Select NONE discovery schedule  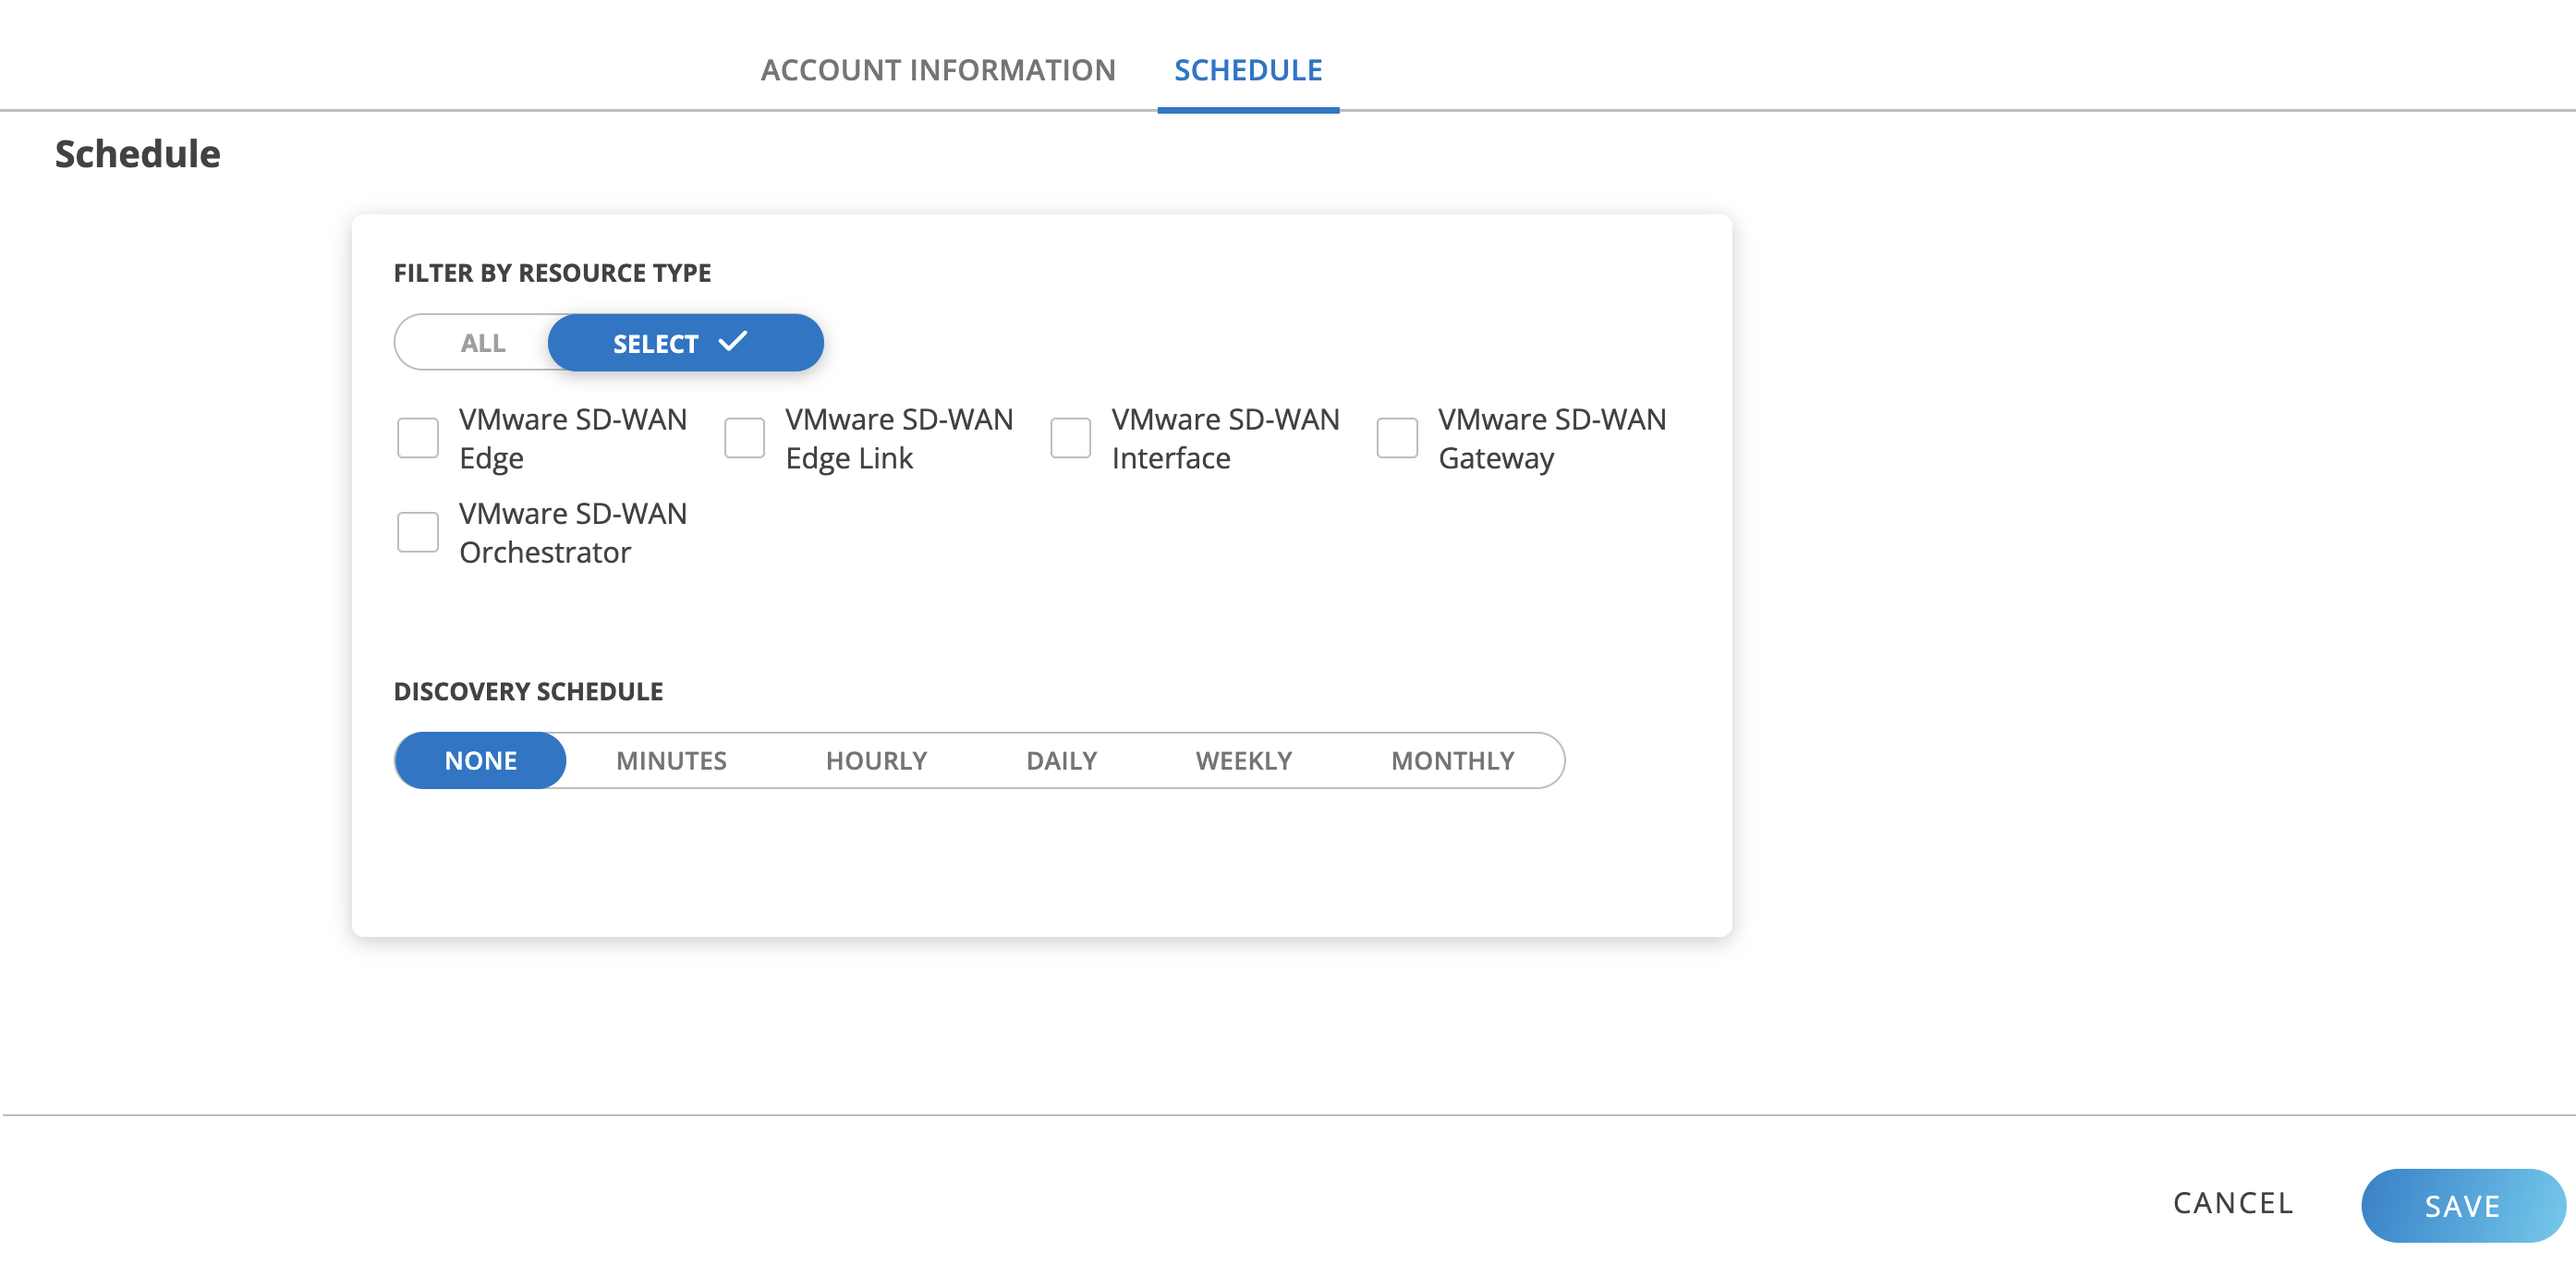(480, 761)
